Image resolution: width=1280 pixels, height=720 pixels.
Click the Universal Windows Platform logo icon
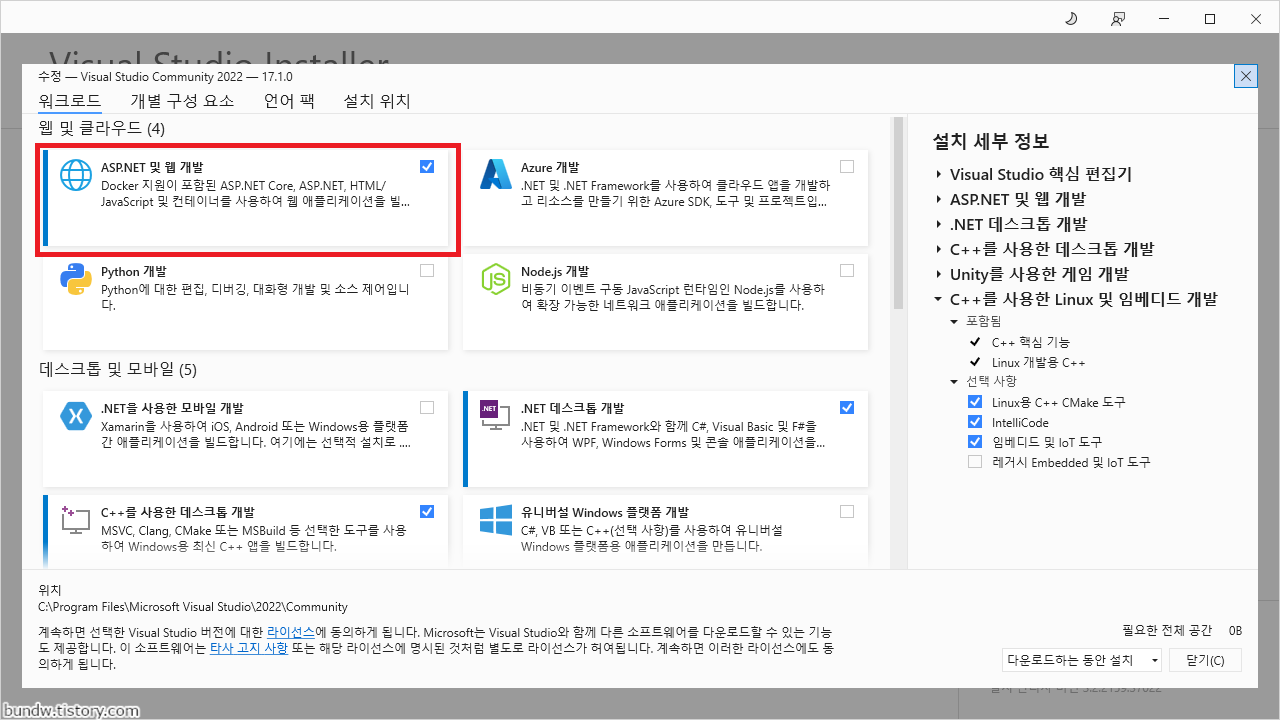(496, 519)
